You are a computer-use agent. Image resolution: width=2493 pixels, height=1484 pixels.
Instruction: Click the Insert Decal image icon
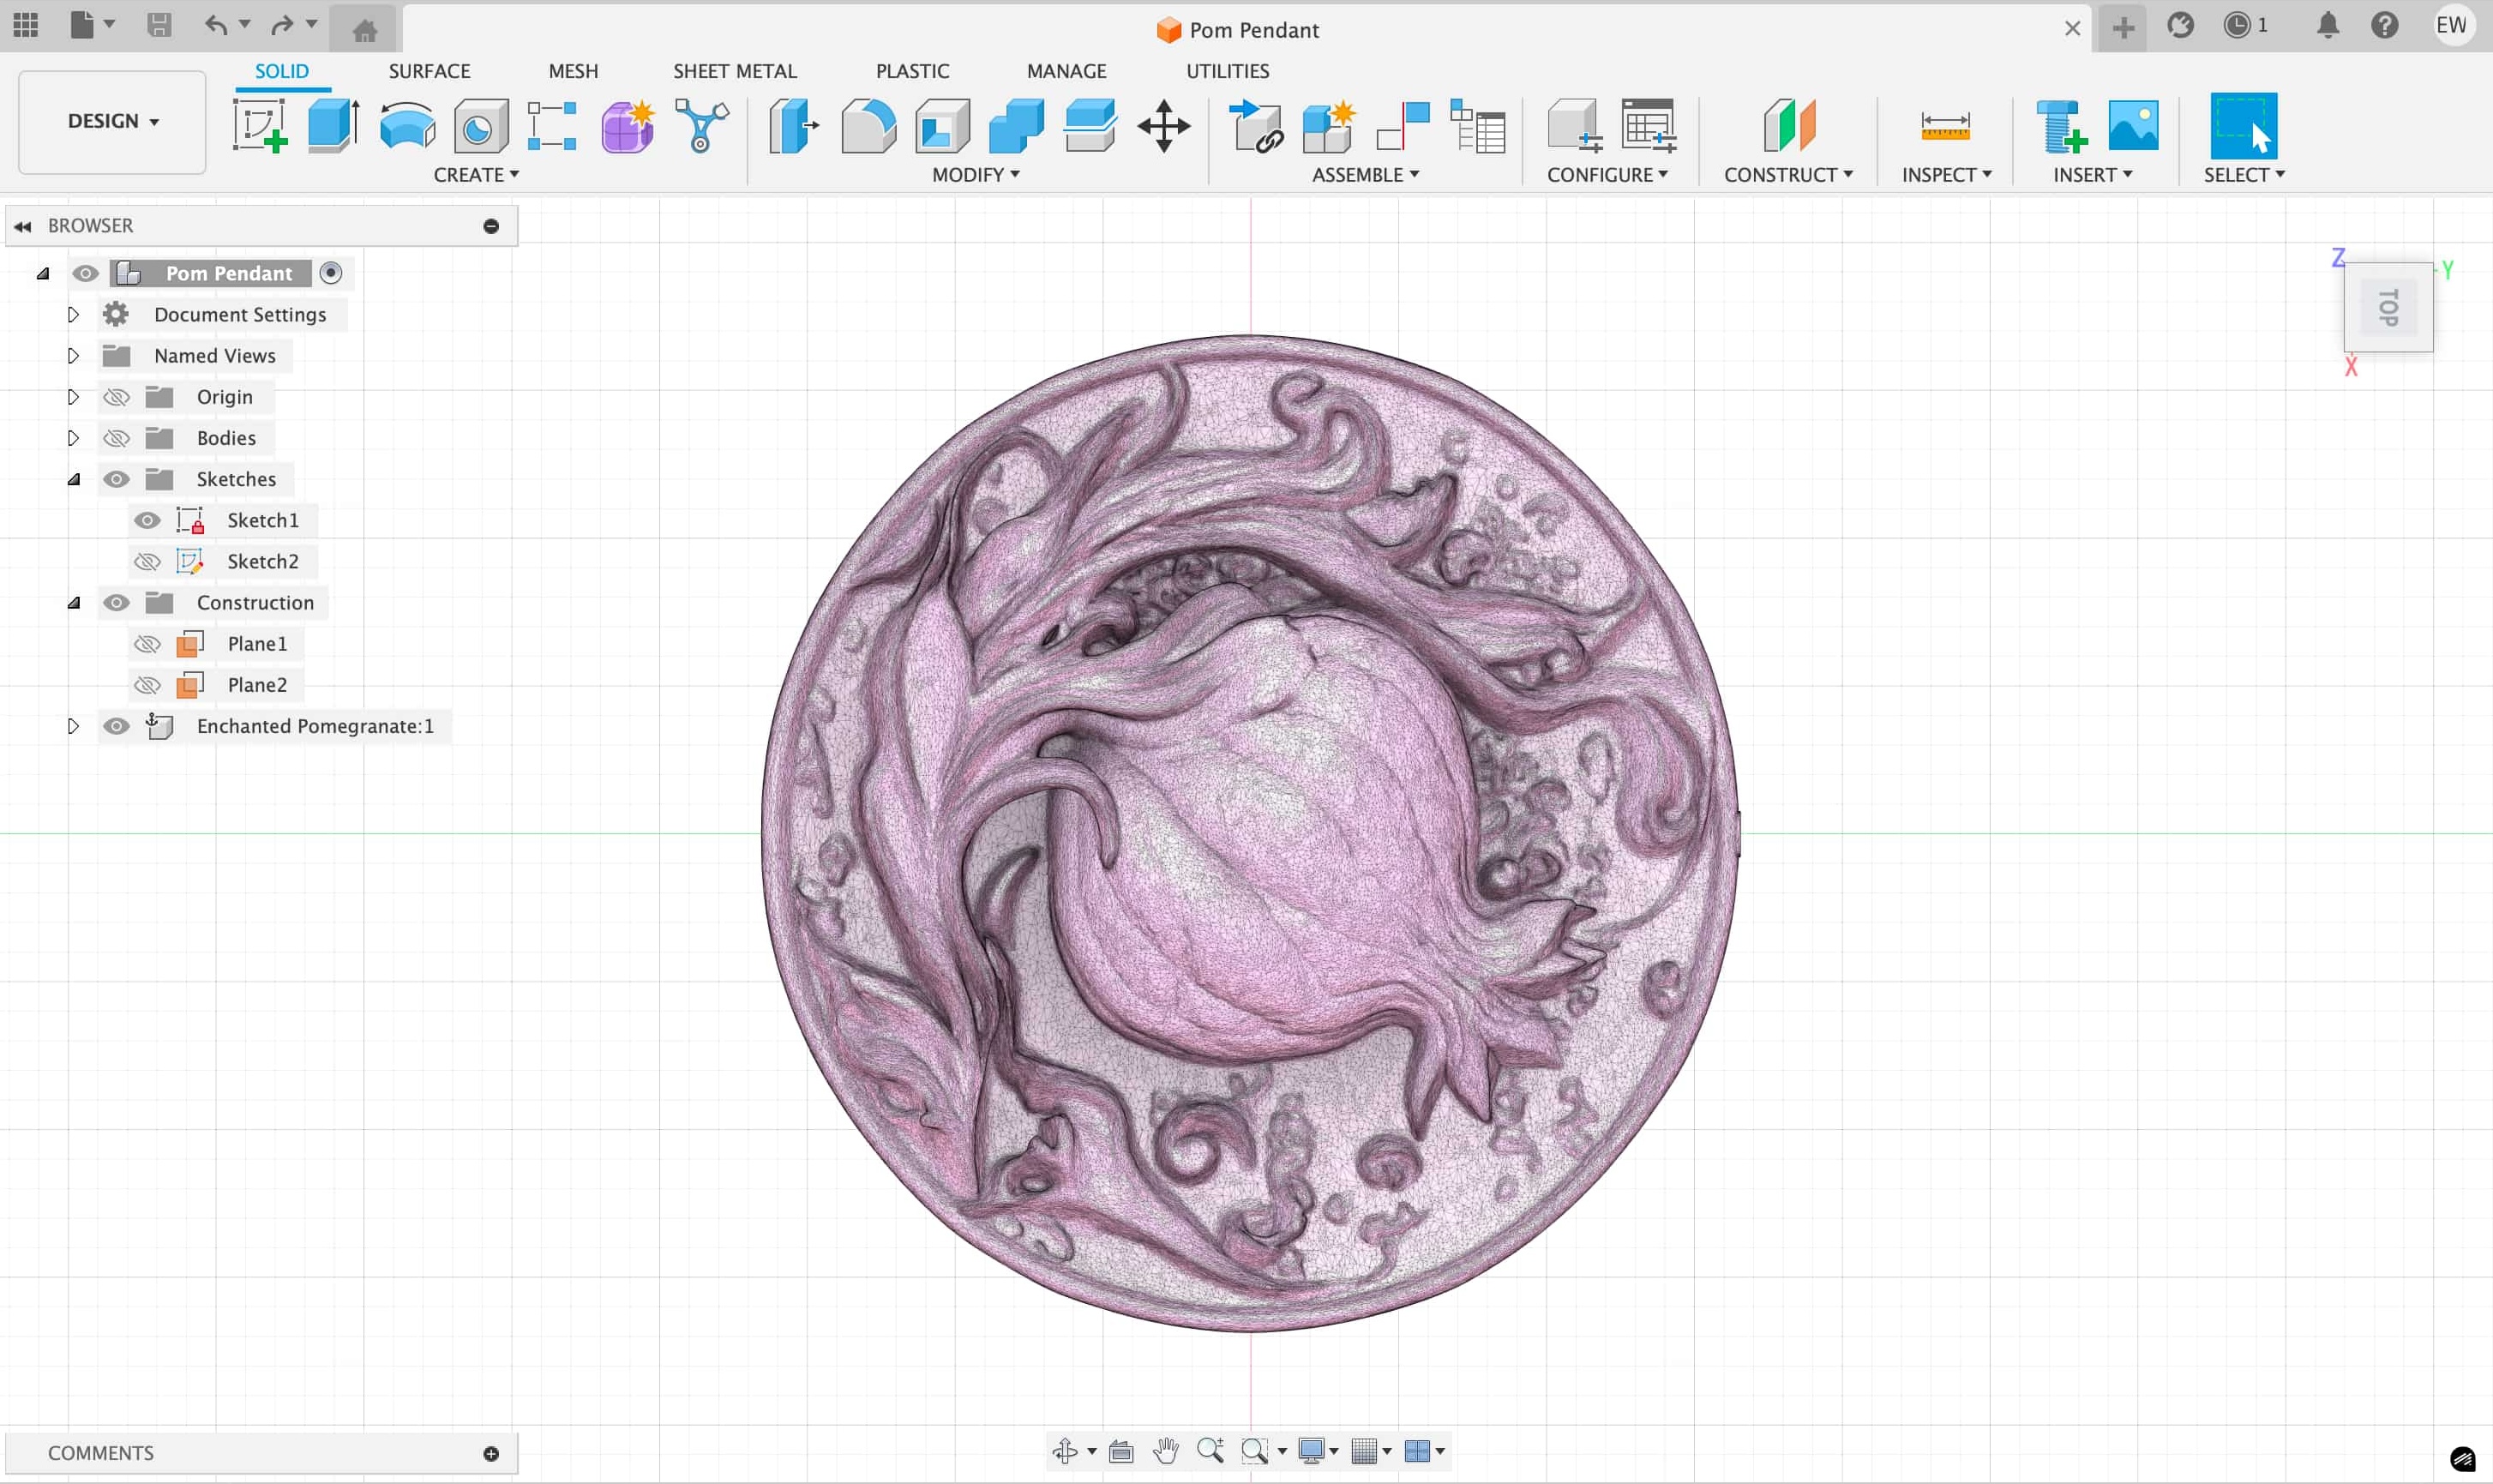click(2133, 126)
